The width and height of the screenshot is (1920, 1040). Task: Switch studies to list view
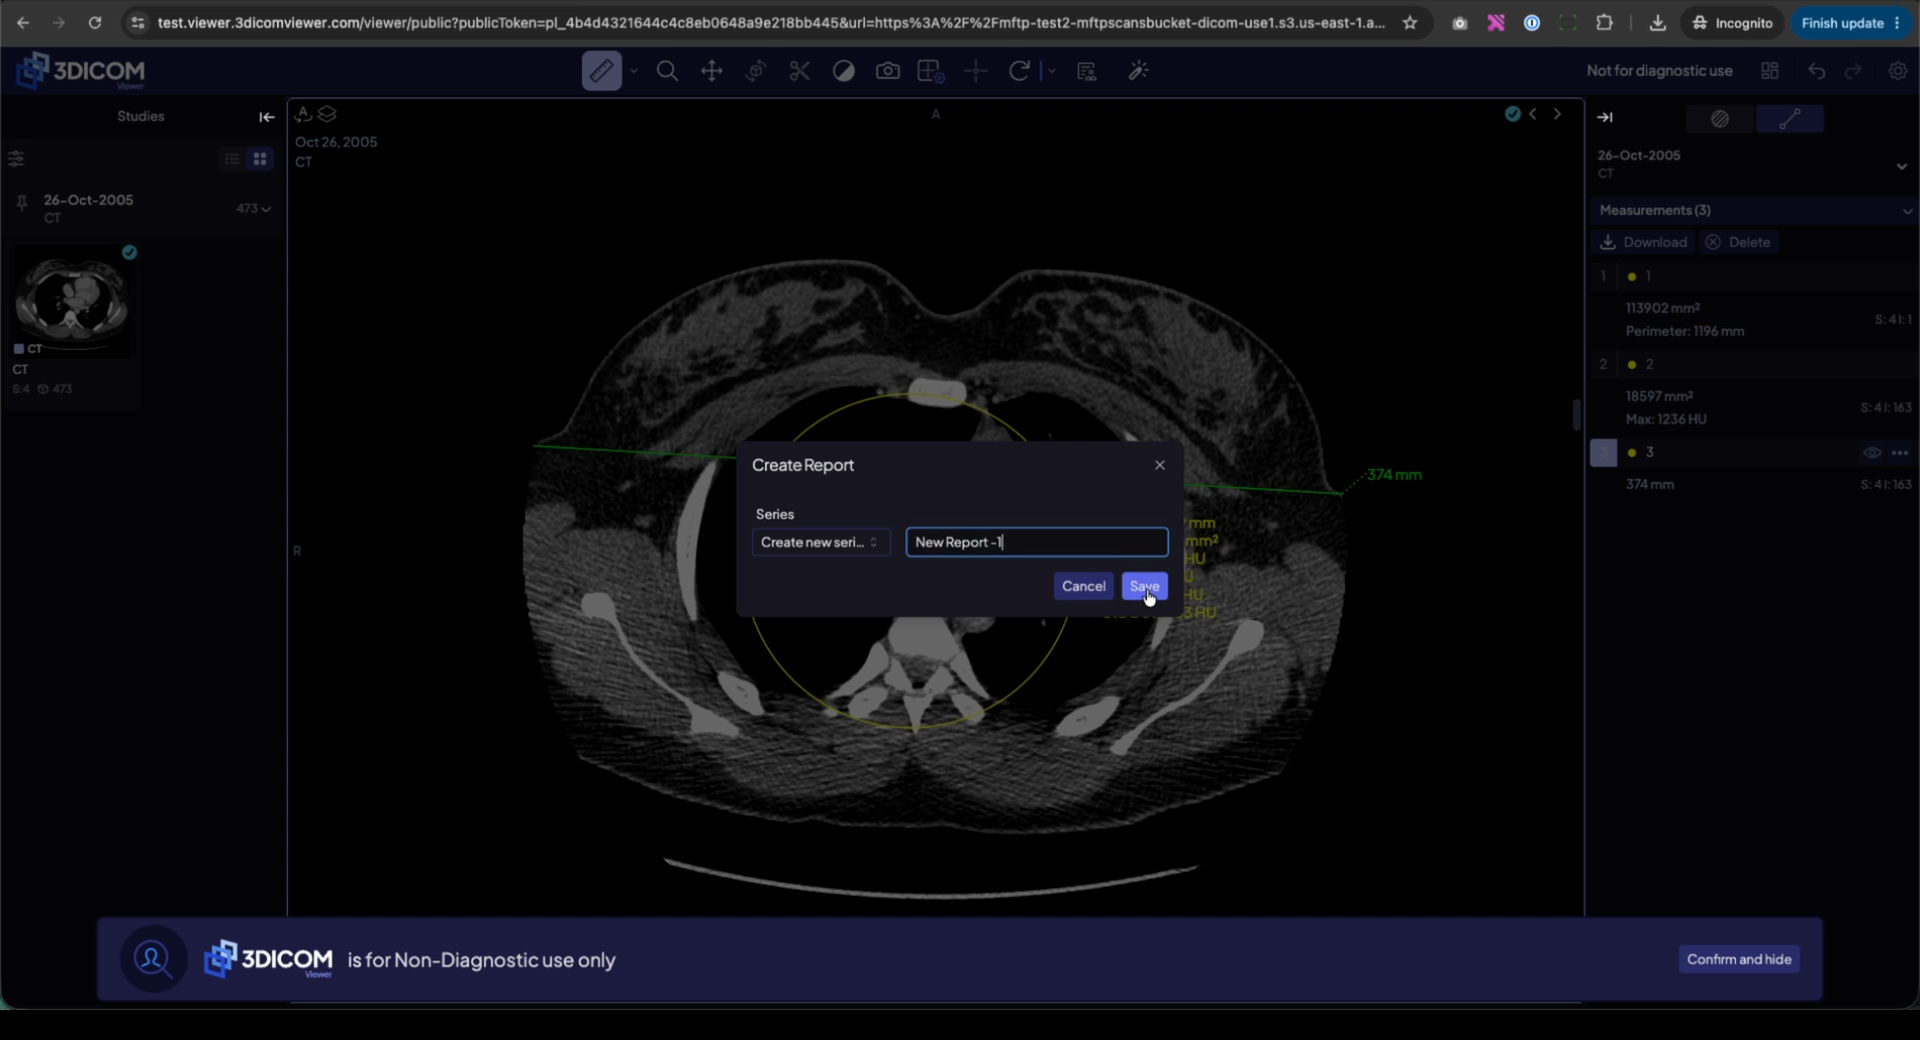(x=232, y=159)
